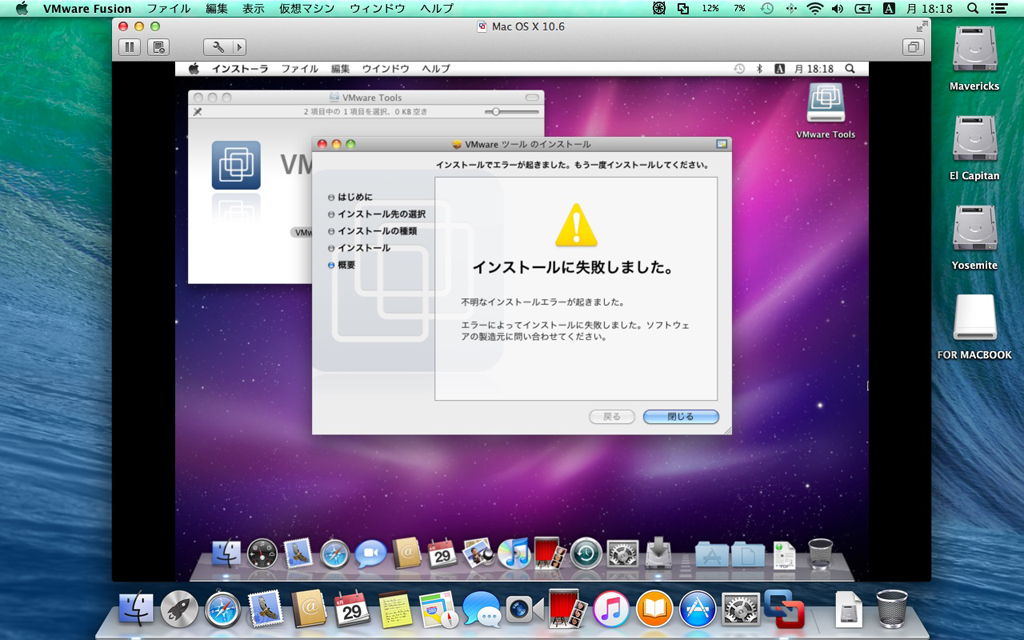Open the VMware Fusion application menu

87,8
